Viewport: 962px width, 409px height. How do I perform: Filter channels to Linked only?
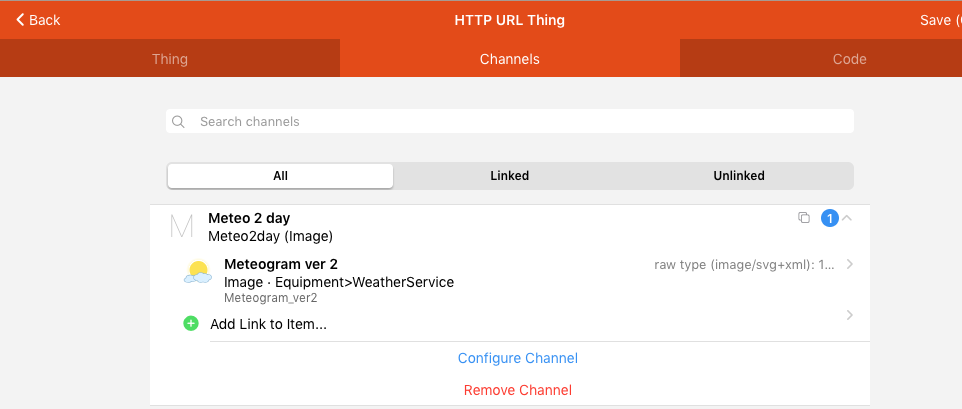(x=509, y=176)
